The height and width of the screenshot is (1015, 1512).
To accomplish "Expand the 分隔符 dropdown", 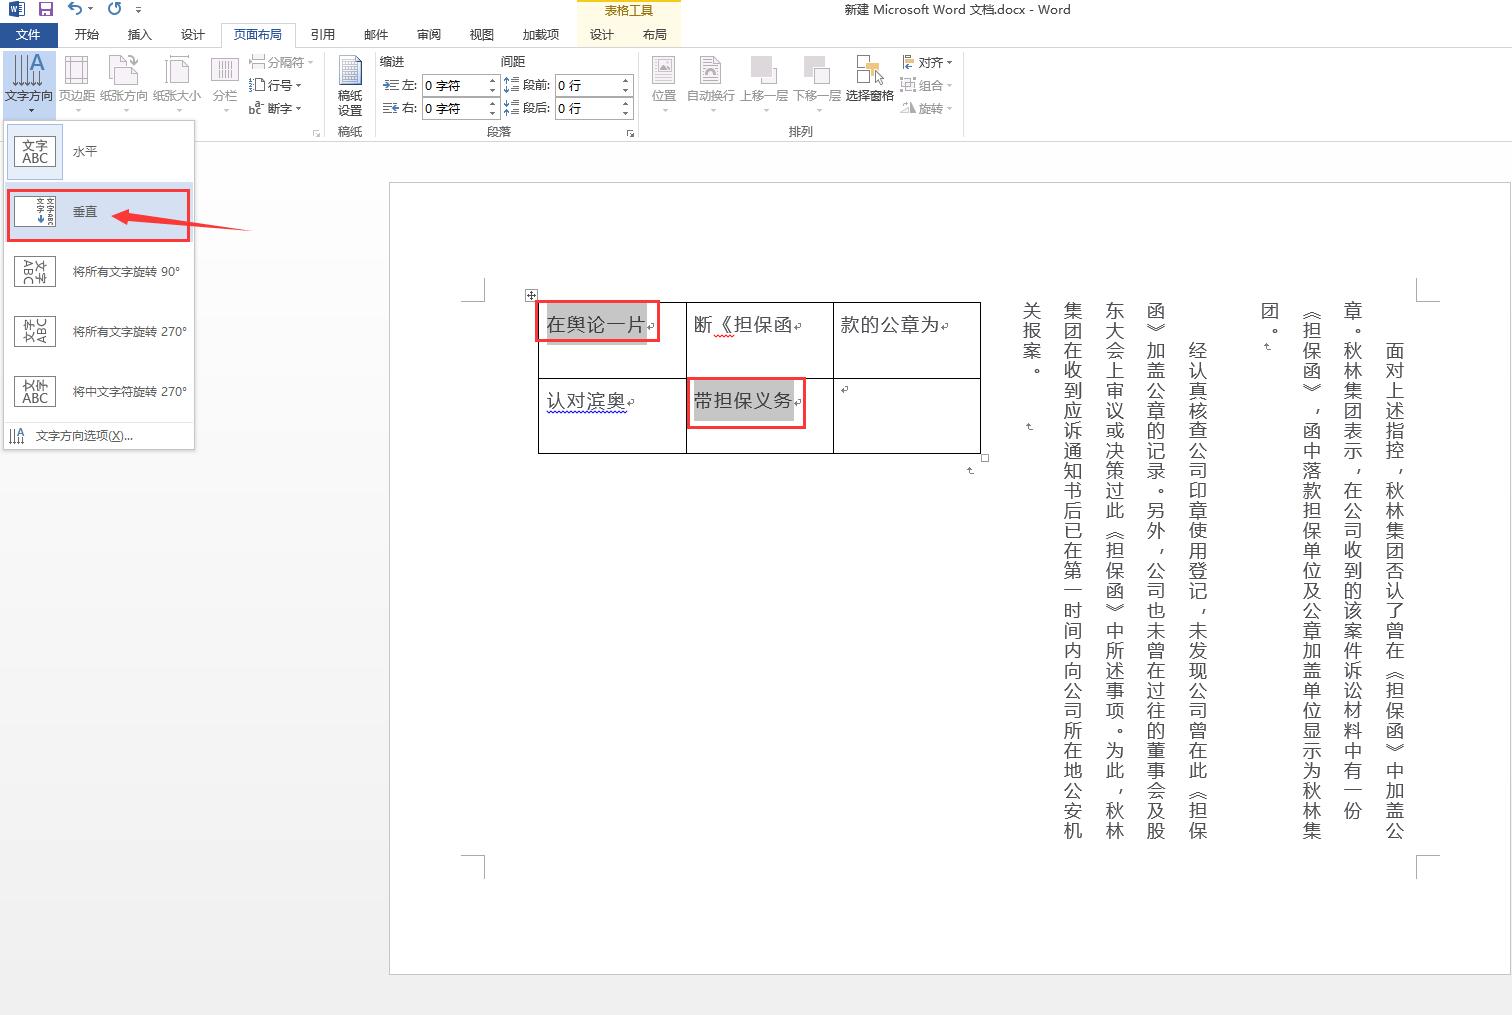I will [281, 62].
